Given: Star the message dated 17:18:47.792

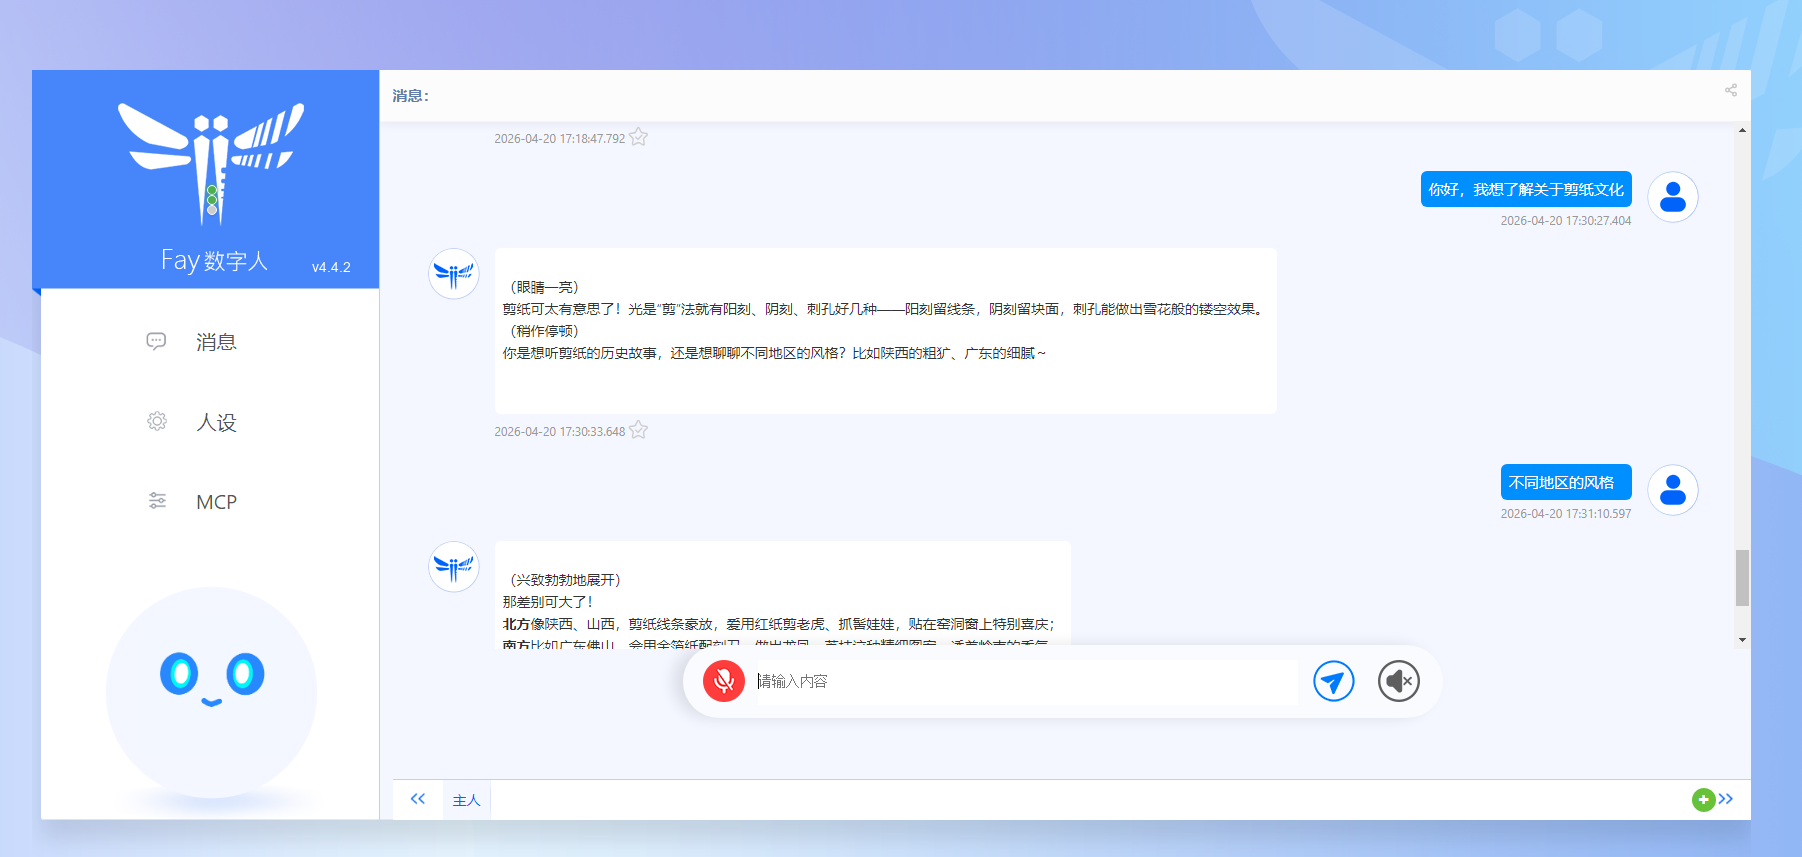Looking at the screenshot, I should point(638,137).
